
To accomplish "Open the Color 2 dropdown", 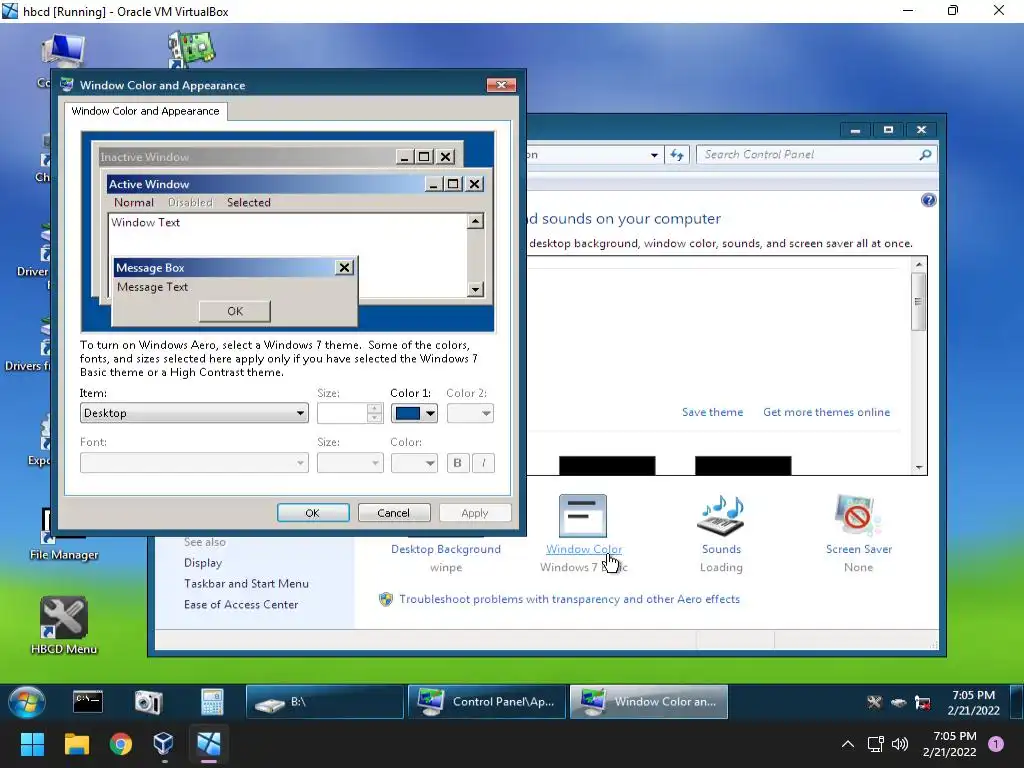I will pos(470,413).
